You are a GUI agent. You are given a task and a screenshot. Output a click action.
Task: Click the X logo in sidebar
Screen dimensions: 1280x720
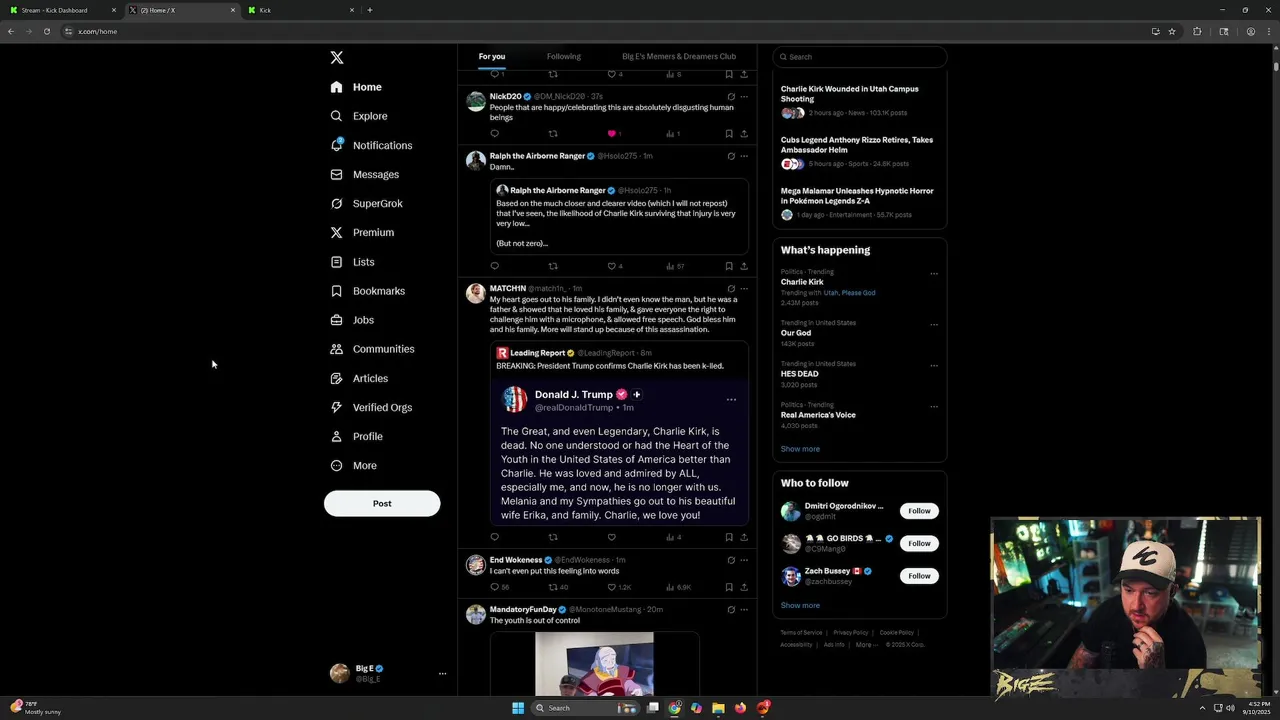coord(337,58)
